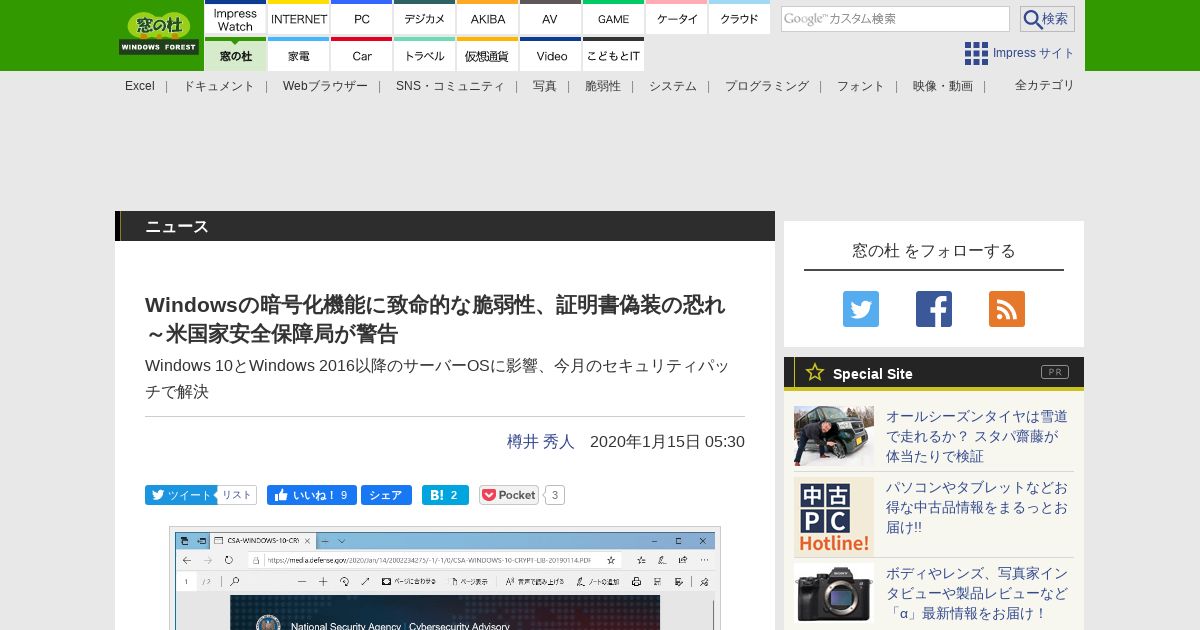This screenshot has height=630, width=1200.
Task: Click the NSA advisory screenshot image
Action: pyautogui.click(x=445, y=579)
